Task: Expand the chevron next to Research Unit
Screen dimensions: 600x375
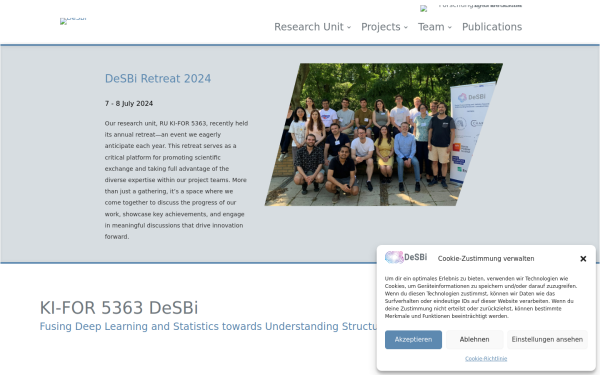Action: pos(349,28)
